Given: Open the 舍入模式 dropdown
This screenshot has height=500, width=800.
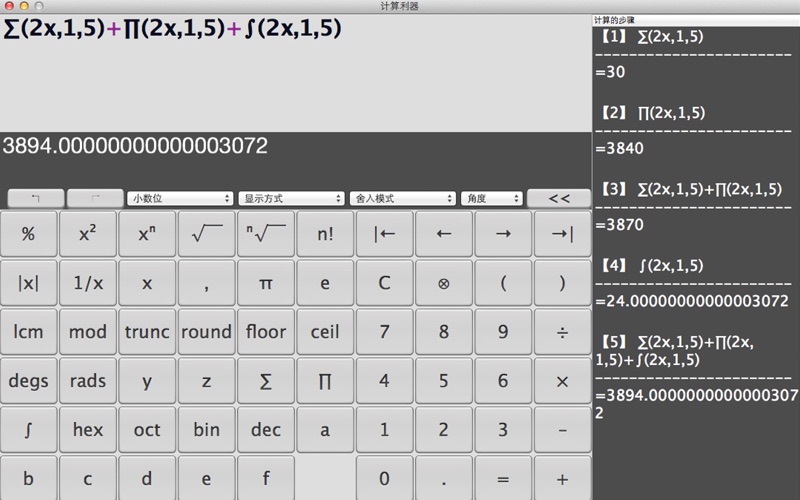Looking at the screenshot, I should (403, 198).
